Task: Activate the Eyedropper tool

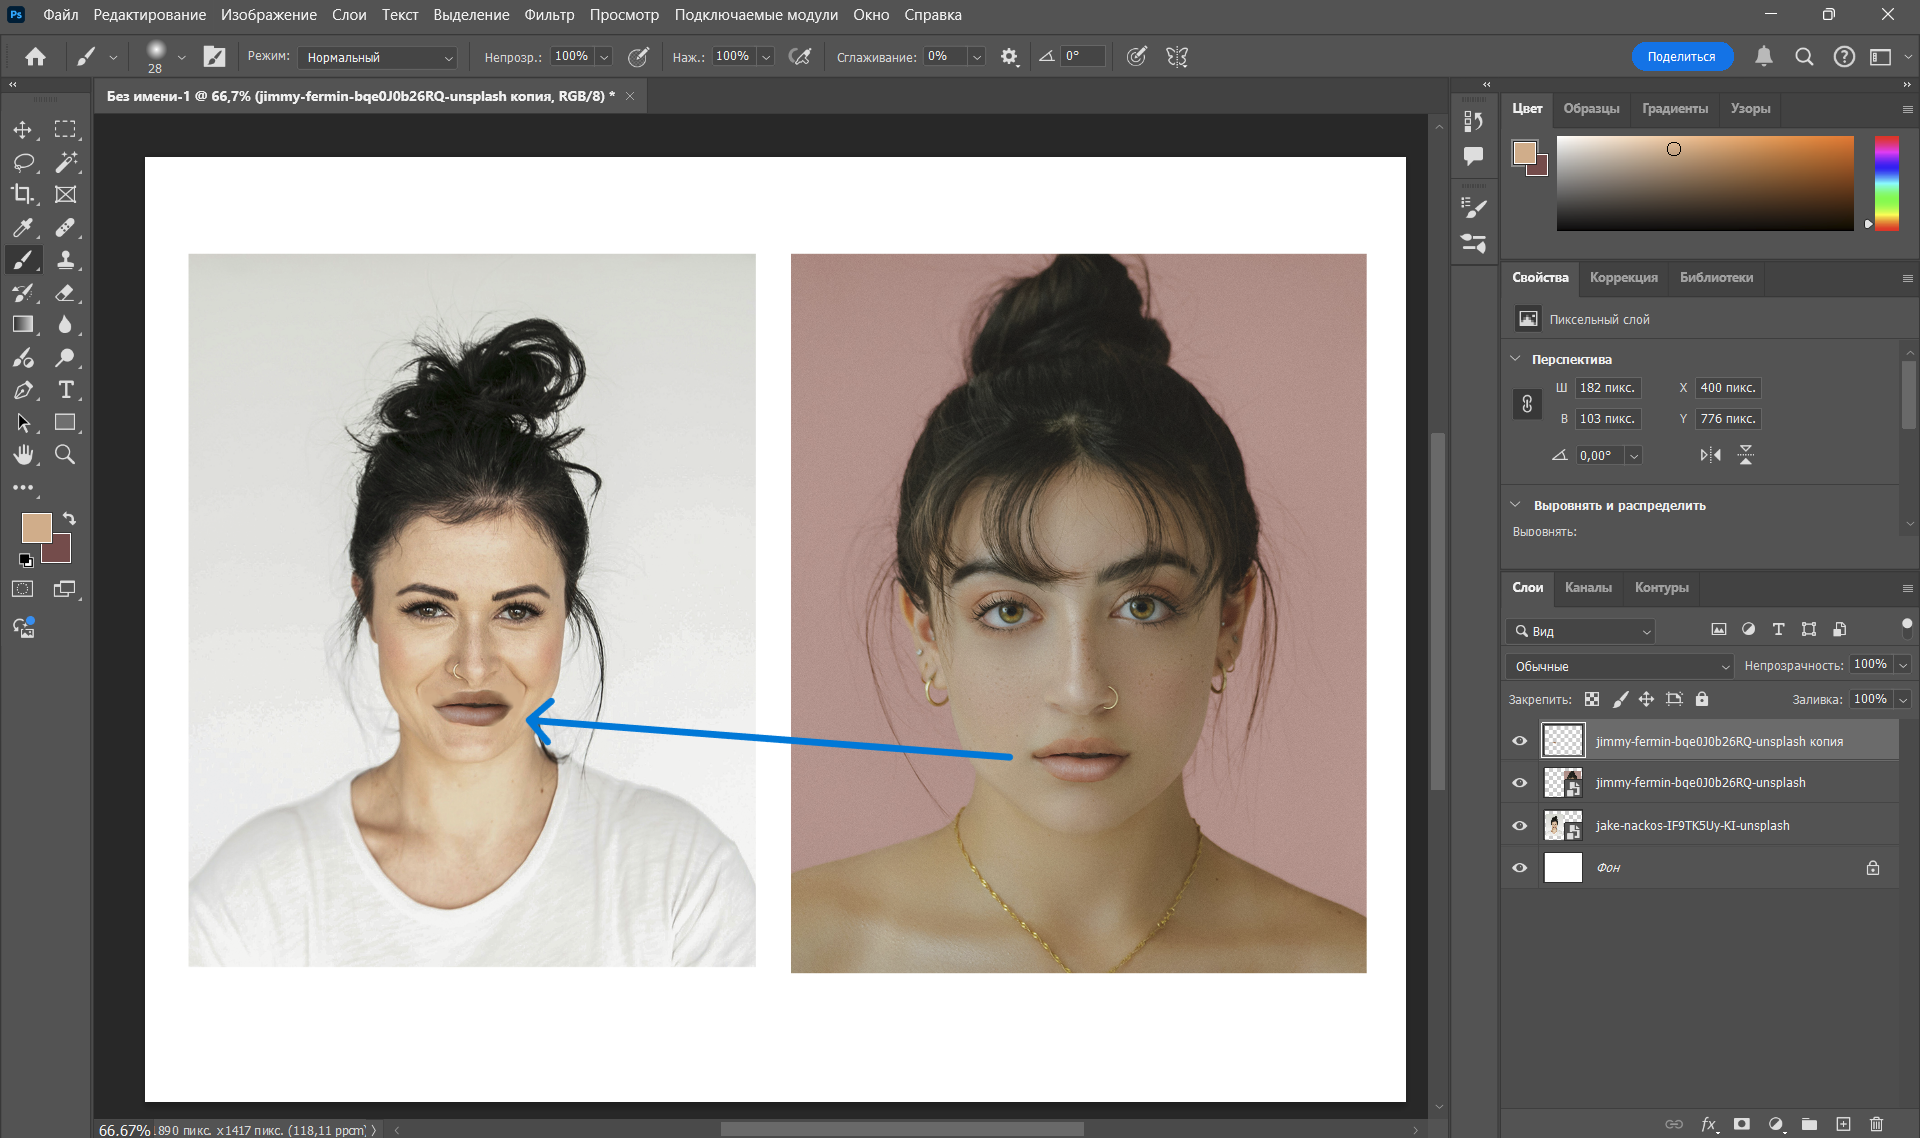Action: (x=24, y=227)
